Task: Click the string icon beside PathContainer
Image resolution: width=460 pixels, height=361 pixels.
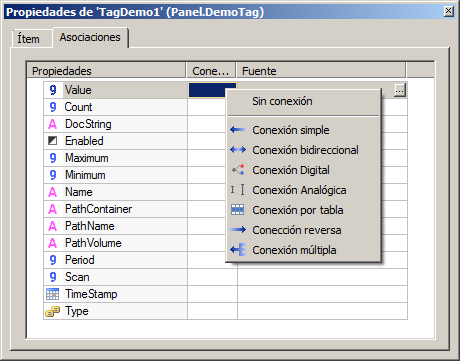Action: tap(53, 209)
